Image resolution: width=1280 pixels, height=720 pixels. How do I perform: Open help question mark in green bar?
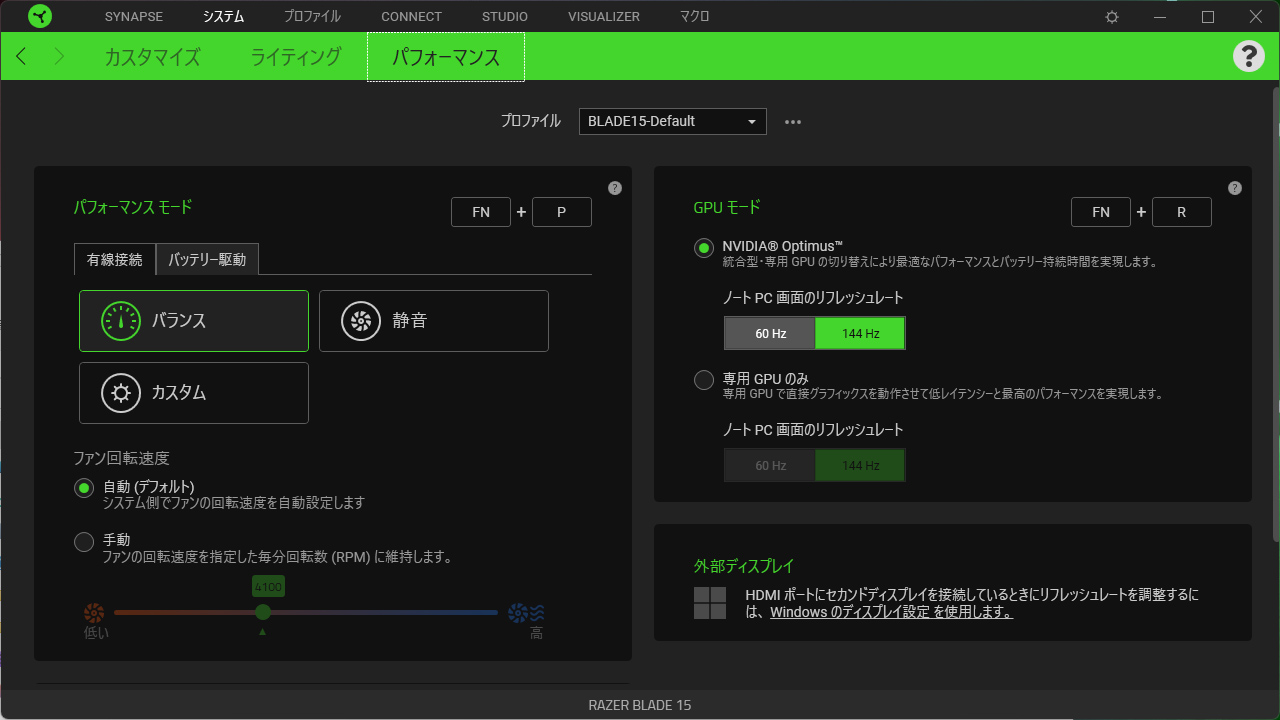tap(1249, 56)
